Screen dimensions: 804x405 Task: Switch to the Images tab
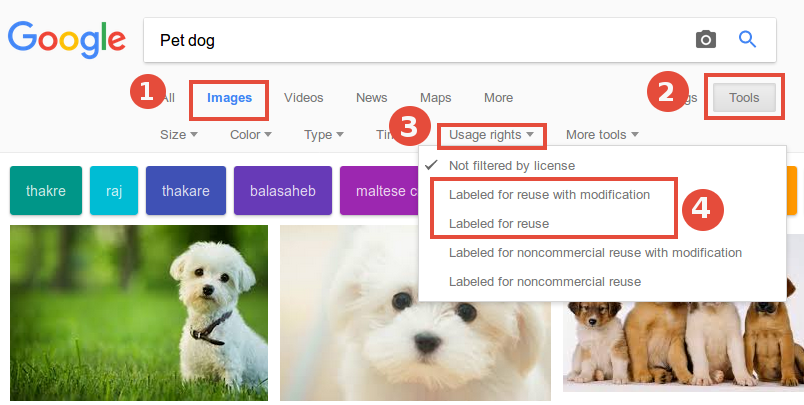[x=229, y=98]
